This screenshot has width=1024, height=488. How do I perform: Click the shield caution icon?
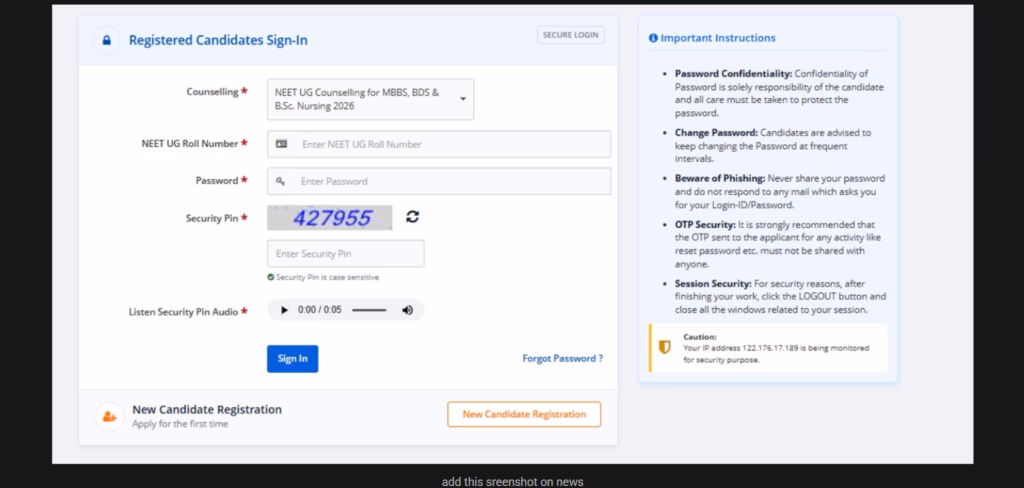pos(664,348)
